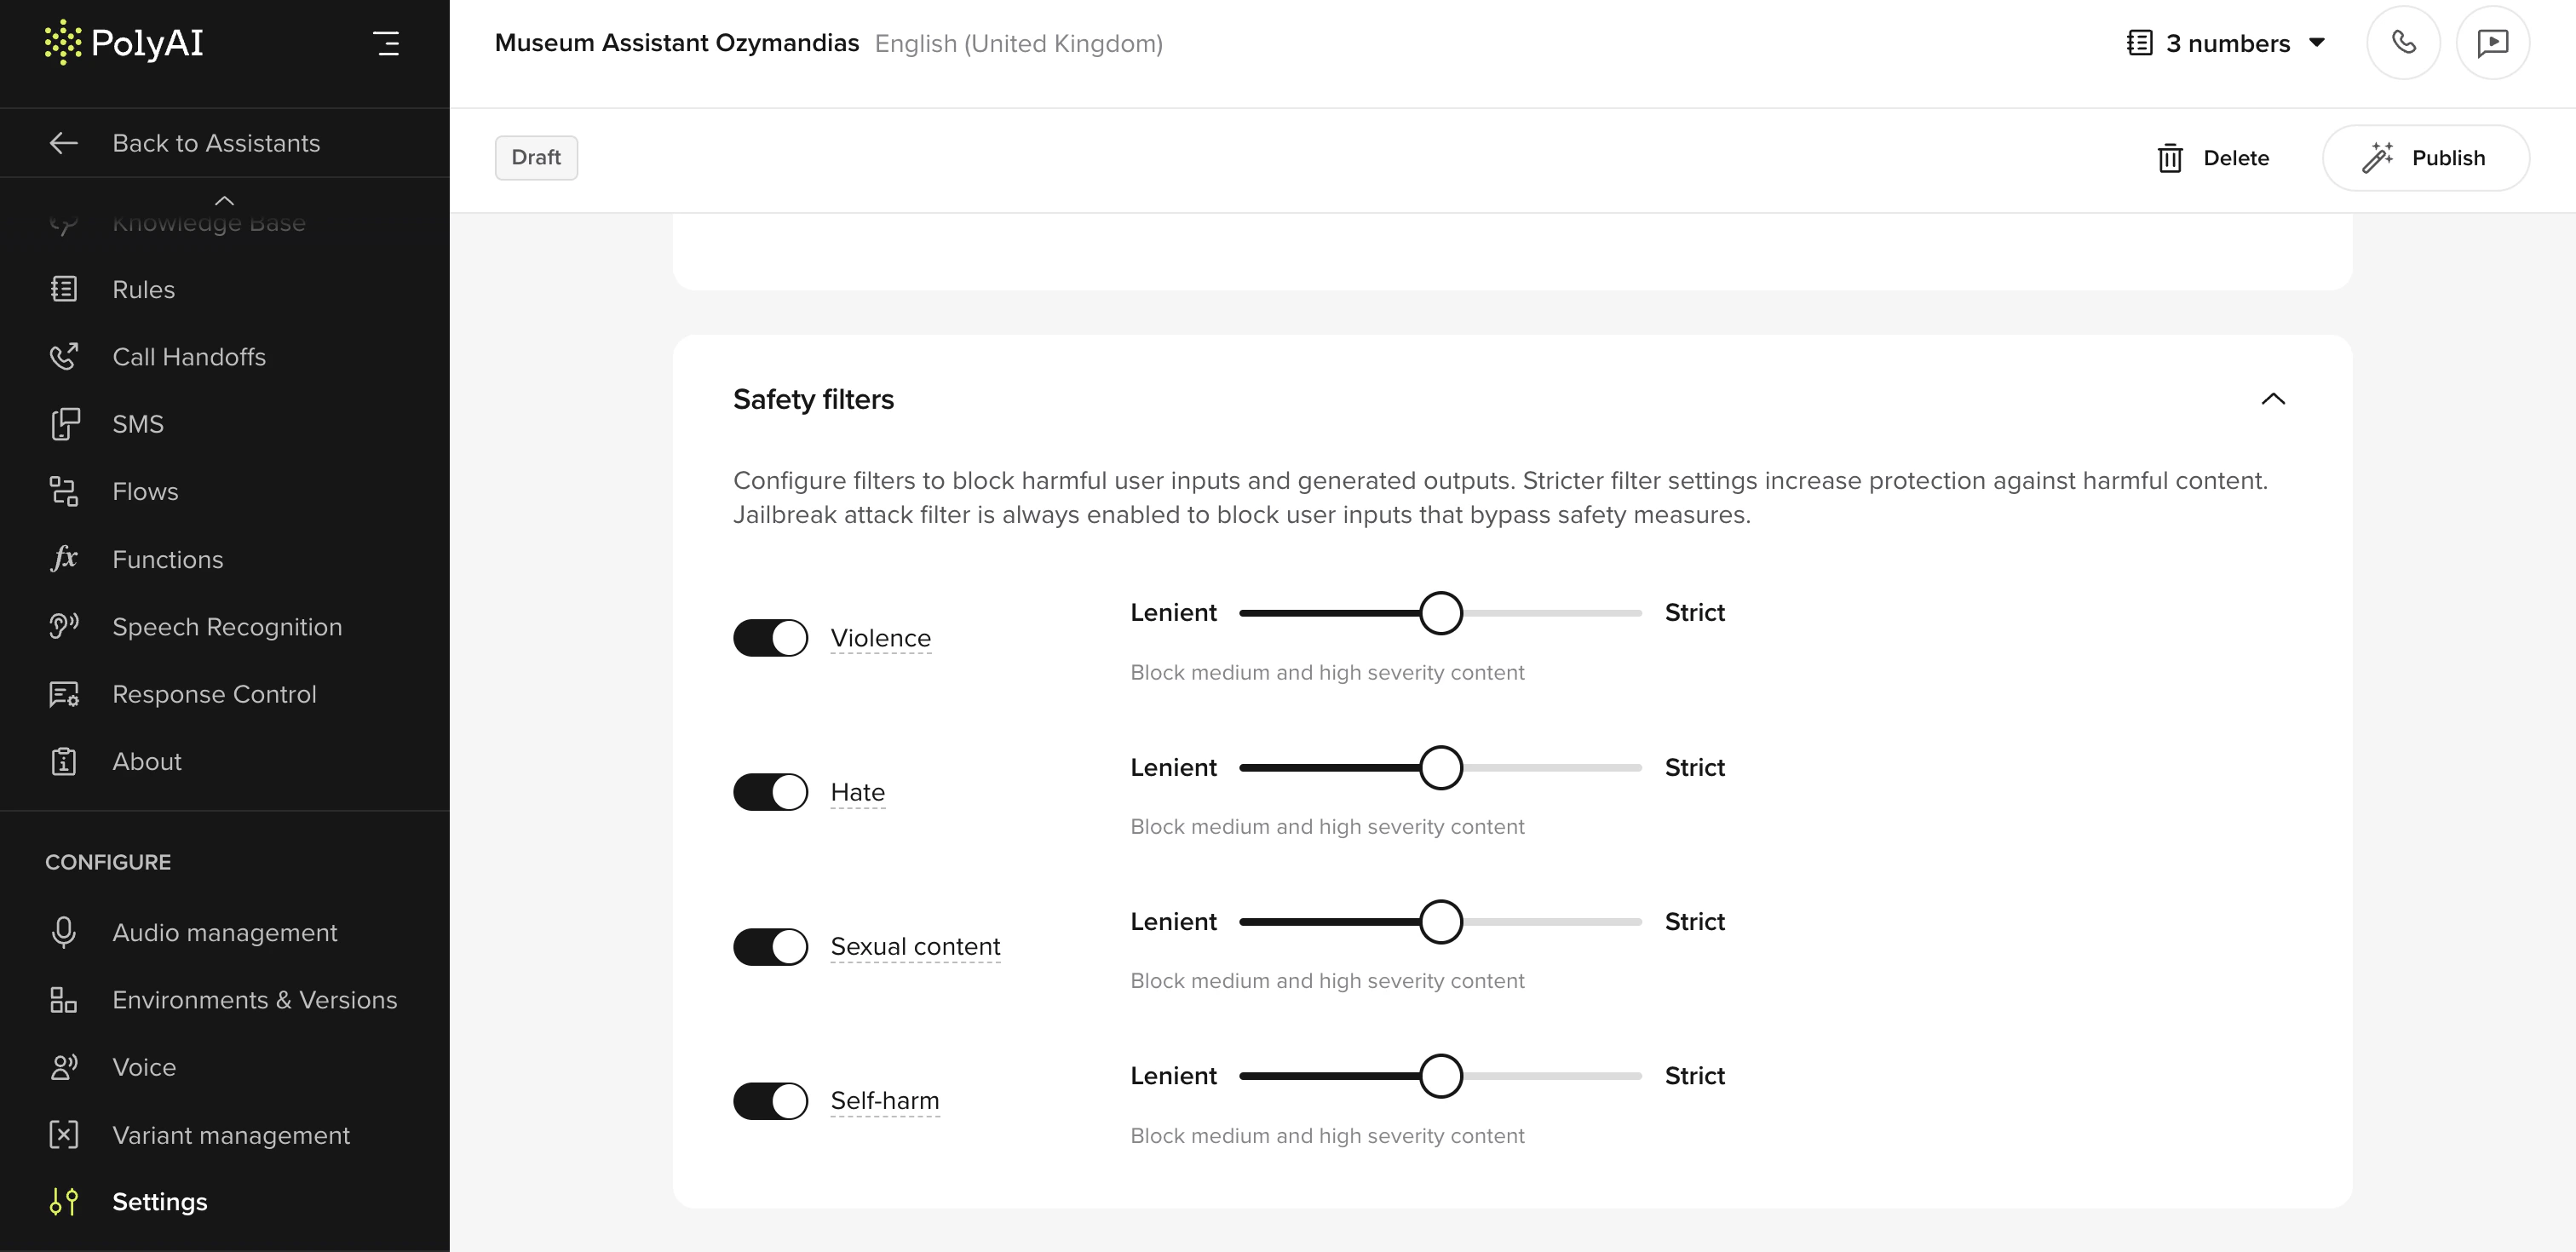Collapse sidebar using the hamburger menu icon
This screenshot has height=1252, width=2576.
coord(386,43)
